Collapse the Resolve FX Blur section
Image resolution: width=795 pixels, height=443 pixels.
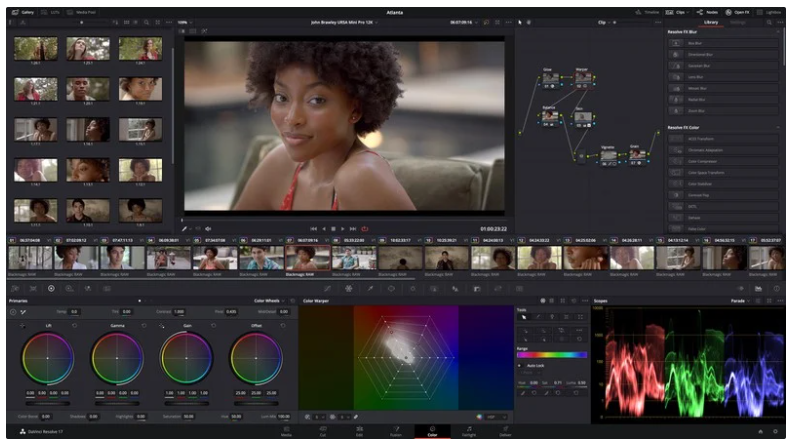point(778,32)
